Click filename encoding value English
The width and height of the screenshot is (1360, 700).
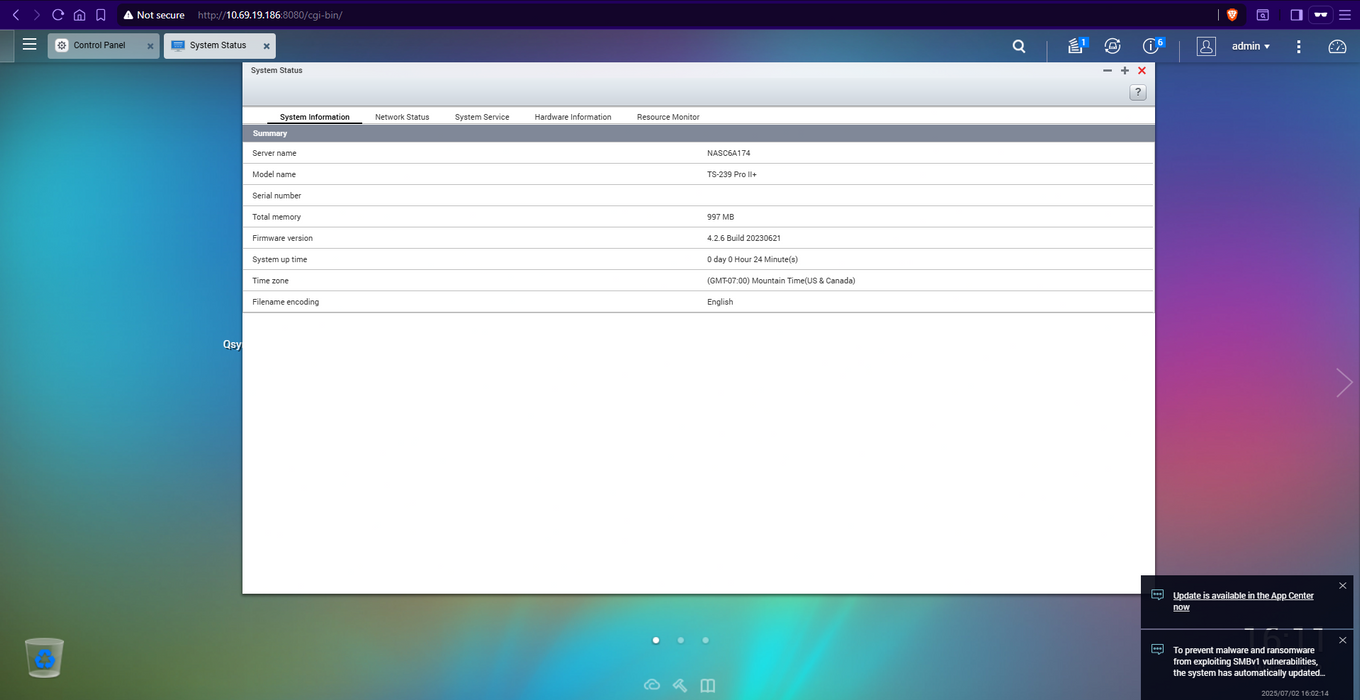[720, 302]
